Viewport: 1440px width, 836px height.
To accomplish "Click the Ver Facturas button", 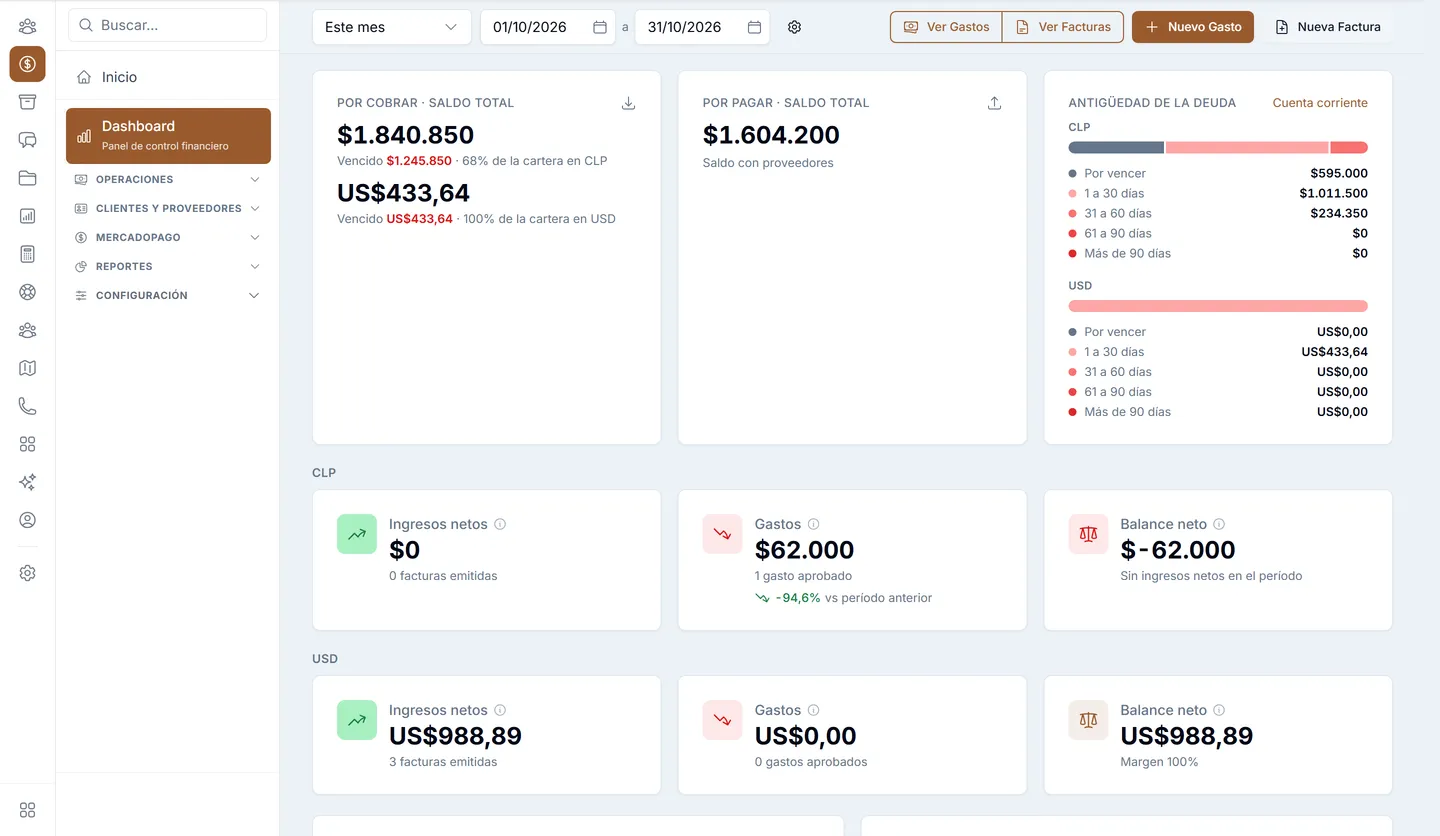I will [x=1063, y=27].
